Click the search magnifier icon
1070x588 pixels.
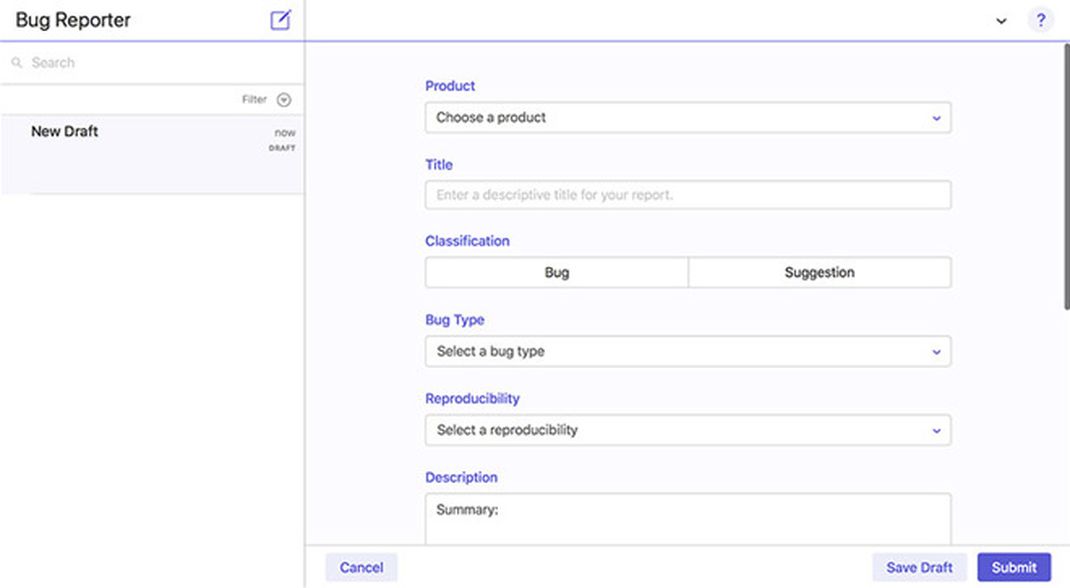17,63
